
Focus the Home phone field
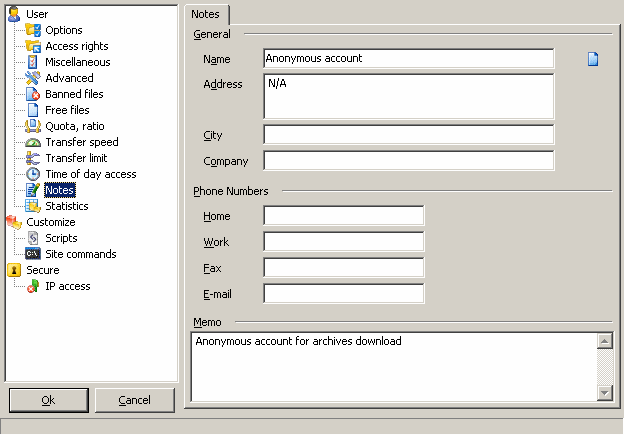click(344, 216)
